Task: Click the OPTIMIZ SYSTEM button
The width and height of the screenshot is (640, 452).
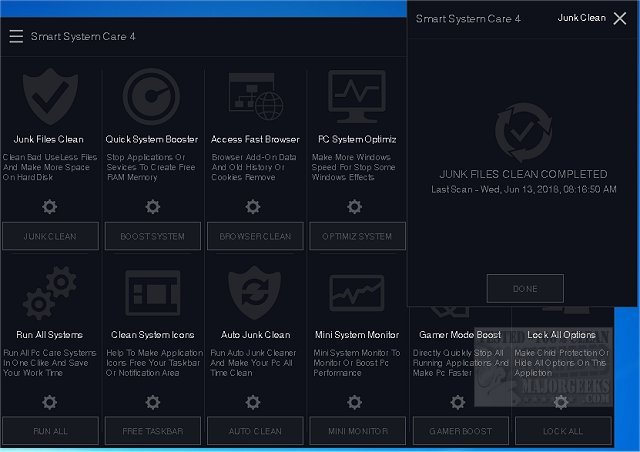Action: (x=357, y=236)
